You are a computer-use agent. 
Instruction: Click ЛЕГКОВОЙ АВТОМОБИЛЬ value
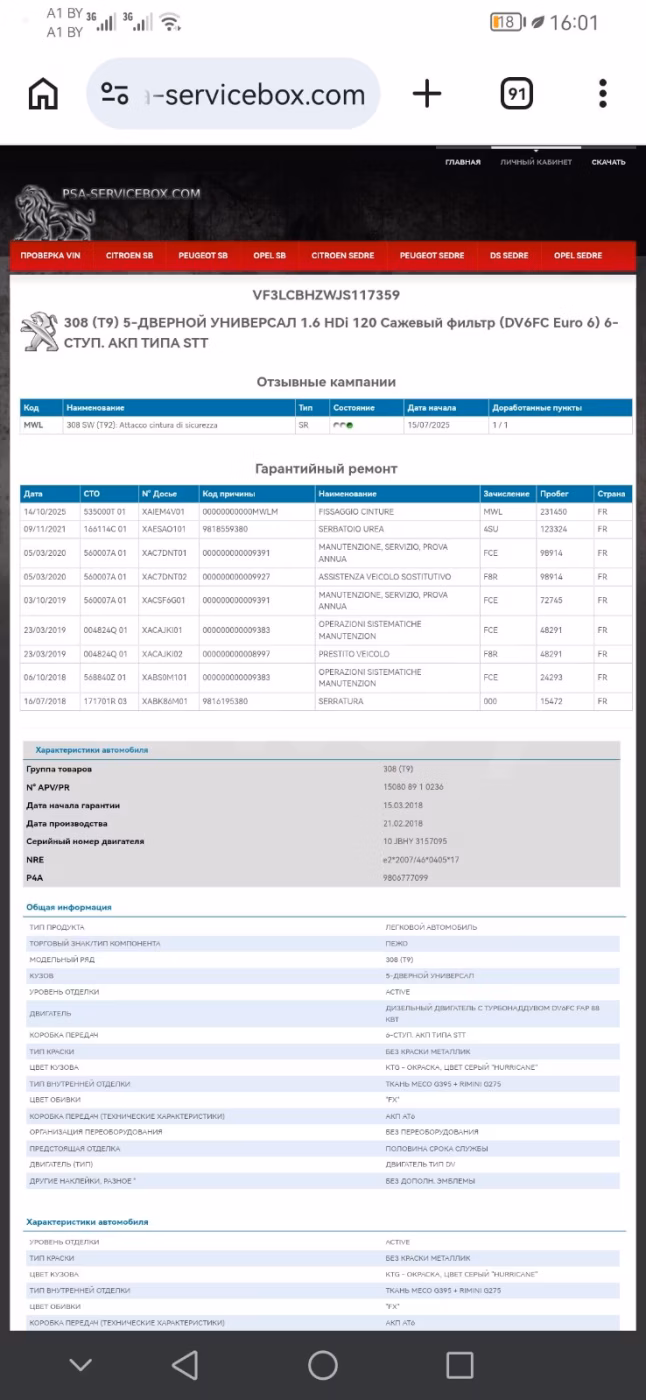point(431,927)
